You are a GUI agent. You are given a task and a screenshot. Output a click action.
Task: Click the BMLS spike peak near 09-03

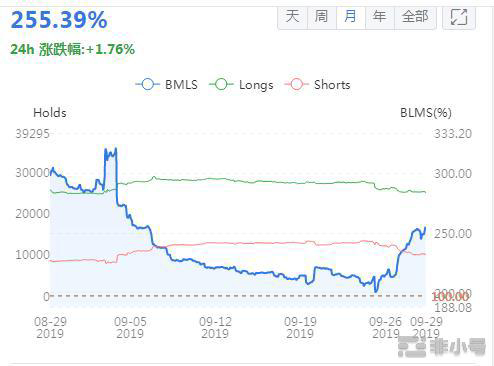(115, 149)
